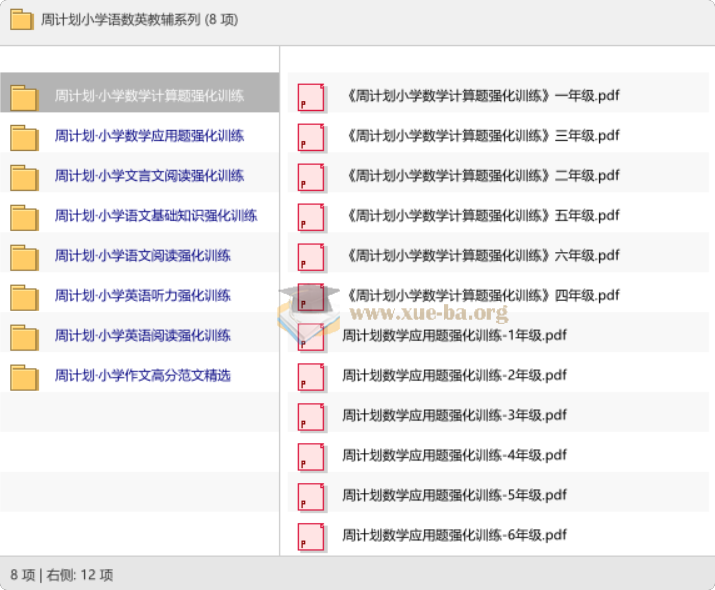Select 周计划数学应用题强化训练-5年级.pdf file
This screenshot has width=715, height=590.
pos(454,496)
